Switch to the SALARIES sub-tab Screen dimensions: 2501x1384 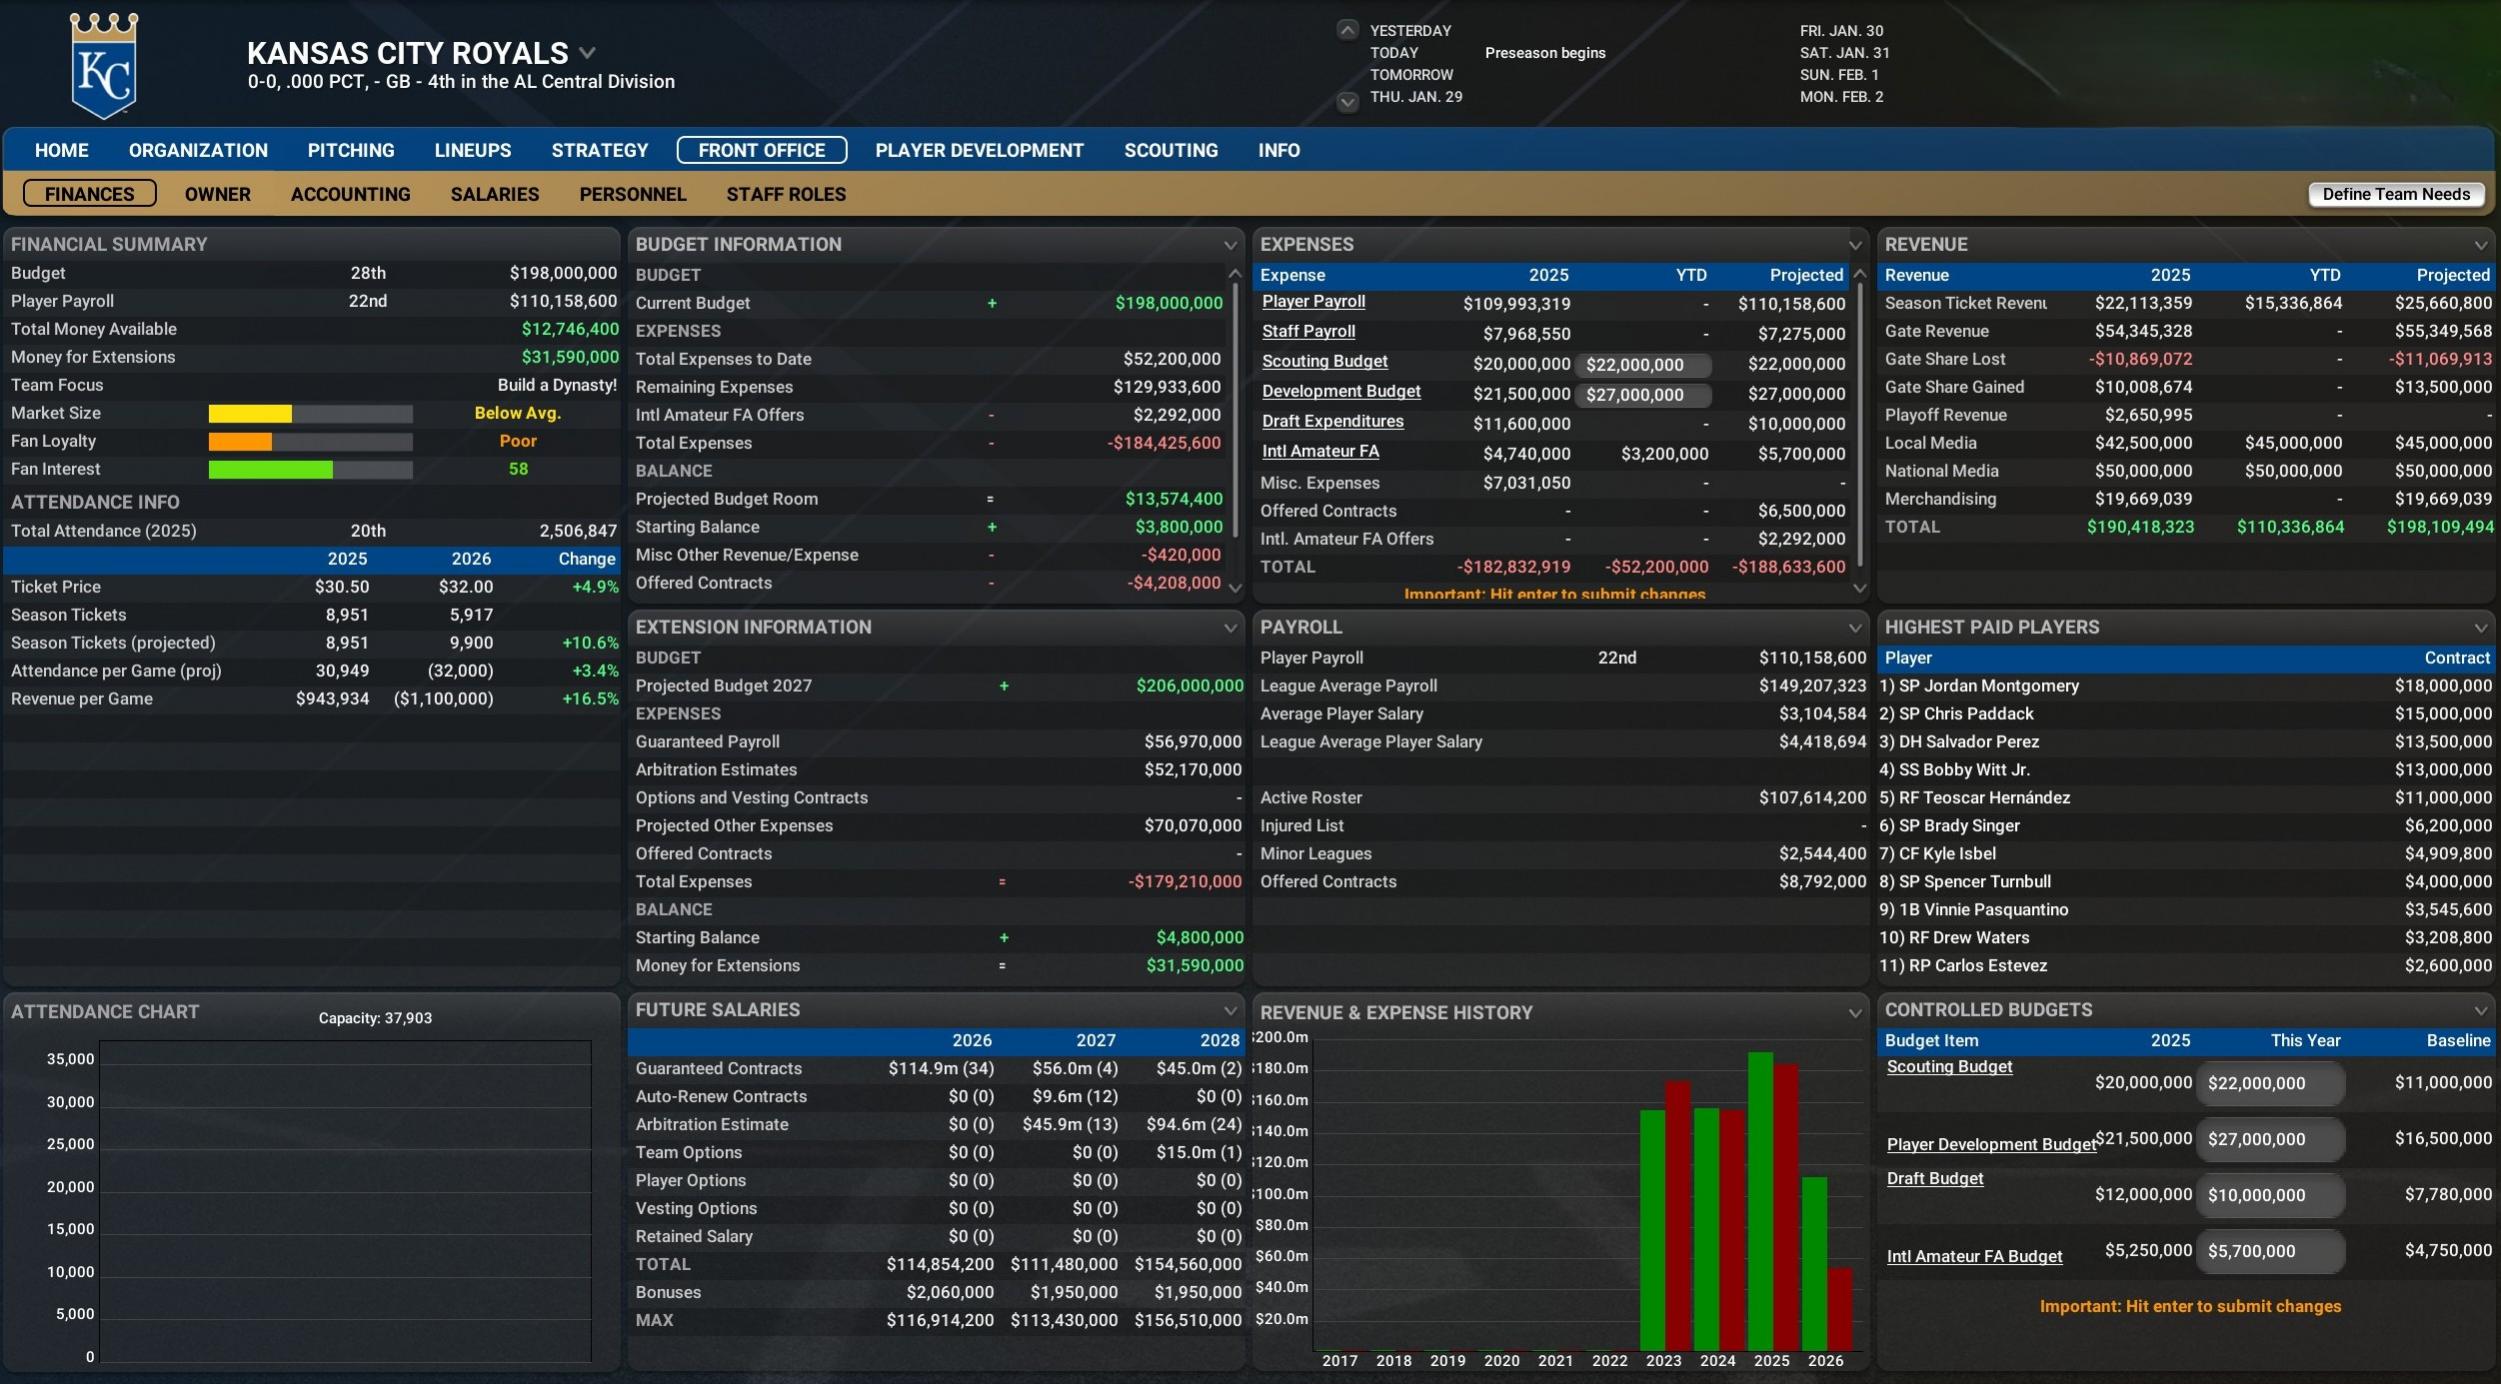pos(495,194)
